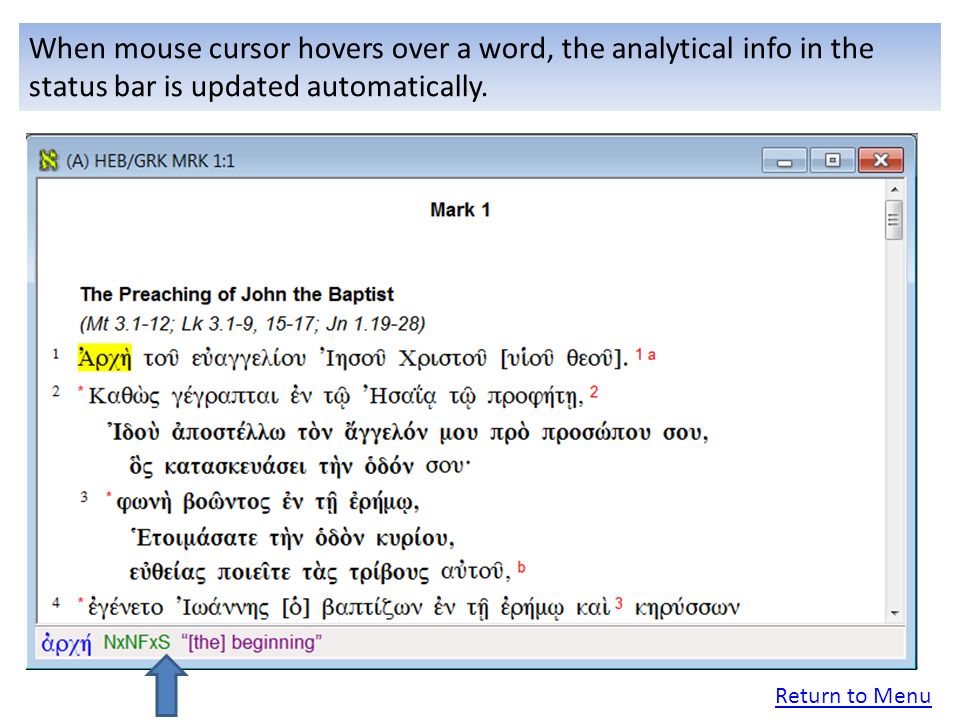The height and width of the screenshot is (720, 960).
Task: Click the word τρίβους
Action: click(x=389, y=572)
